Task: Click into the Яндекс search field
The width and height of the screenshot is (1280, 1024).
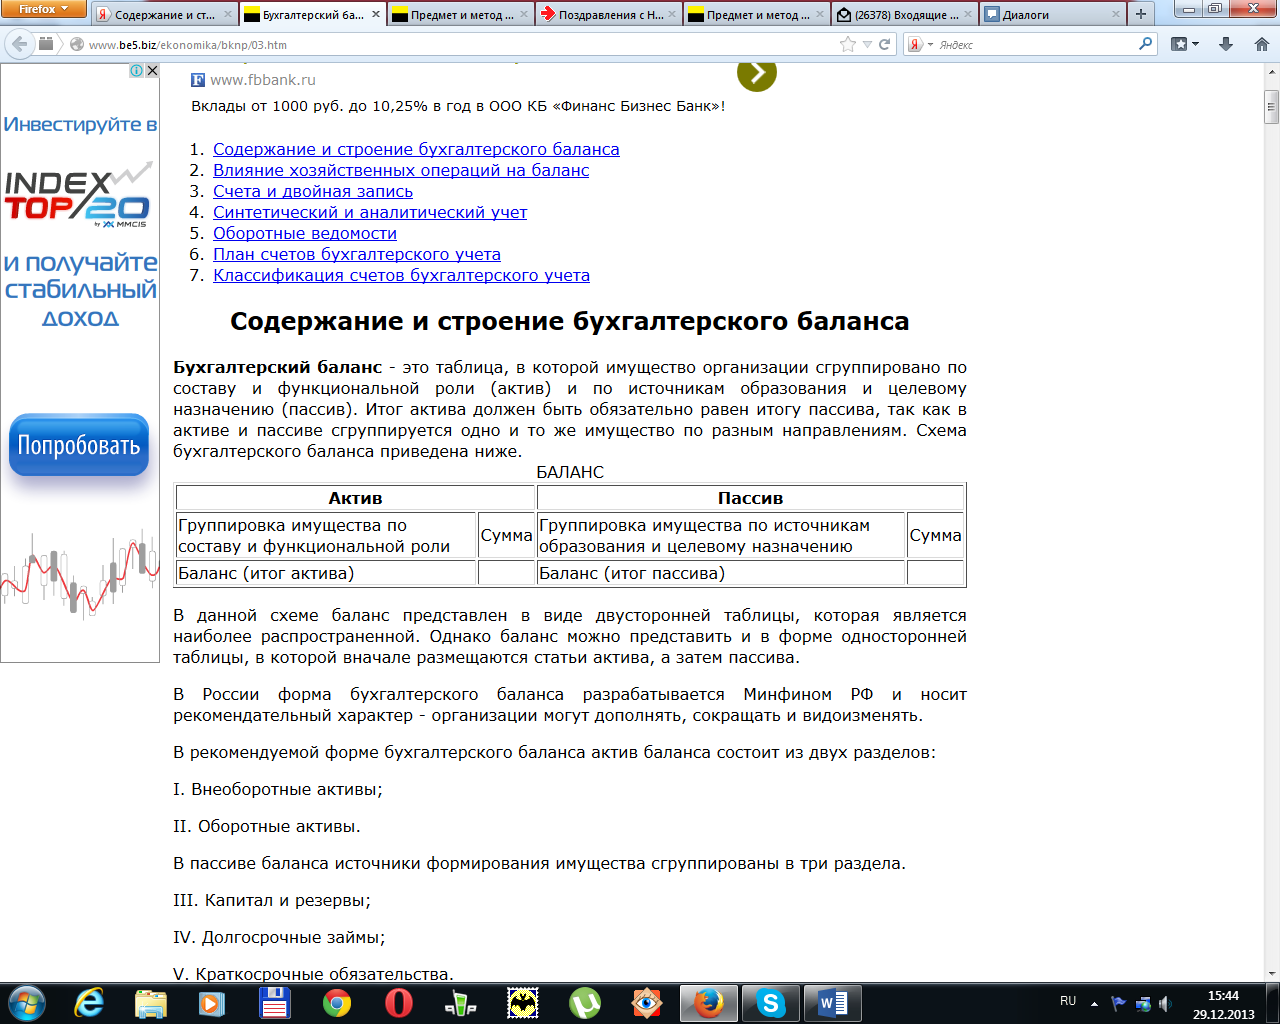Action: point(1036,45)
